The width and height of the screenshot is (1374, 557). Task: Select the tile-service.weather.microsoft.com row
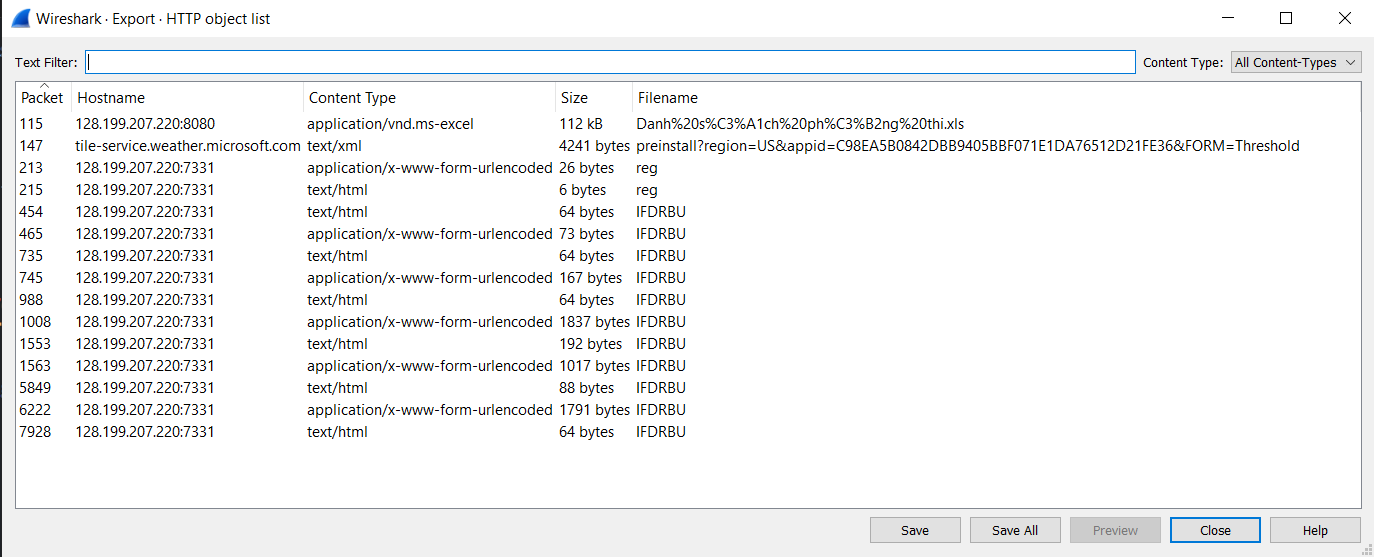click(688, 146)
